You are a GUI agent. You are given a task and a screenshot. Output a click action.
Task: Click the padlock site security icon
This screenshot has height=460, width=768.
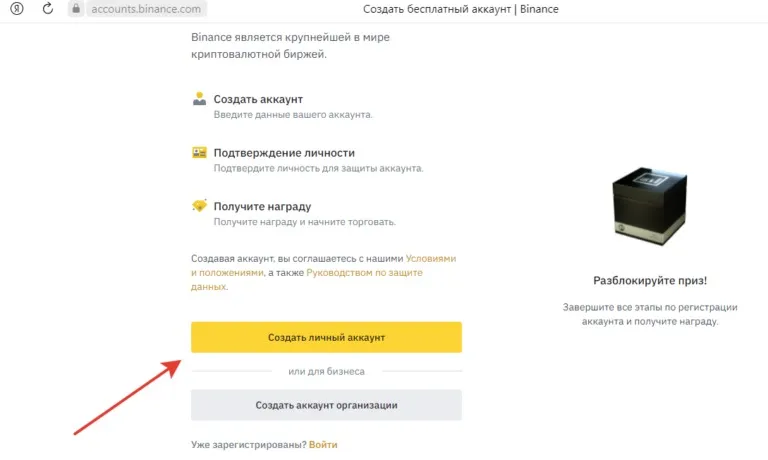pyautogui.click(x=74, y=9)
